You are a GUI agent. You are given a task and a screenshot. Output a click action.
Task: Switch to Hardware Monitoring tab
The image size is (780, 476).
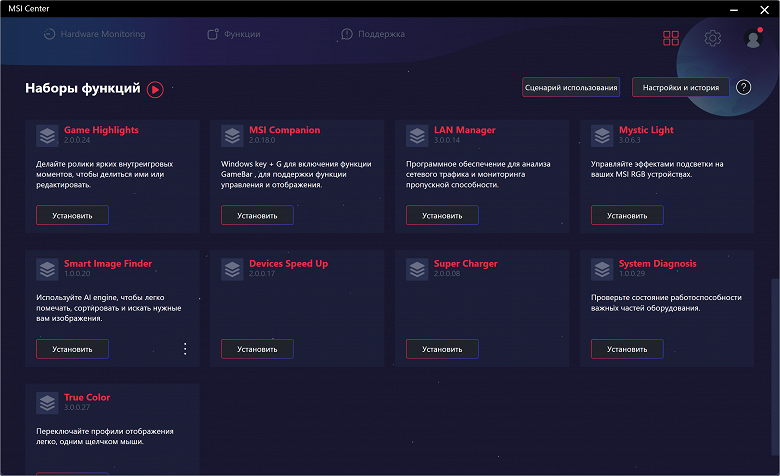[95, 34]
